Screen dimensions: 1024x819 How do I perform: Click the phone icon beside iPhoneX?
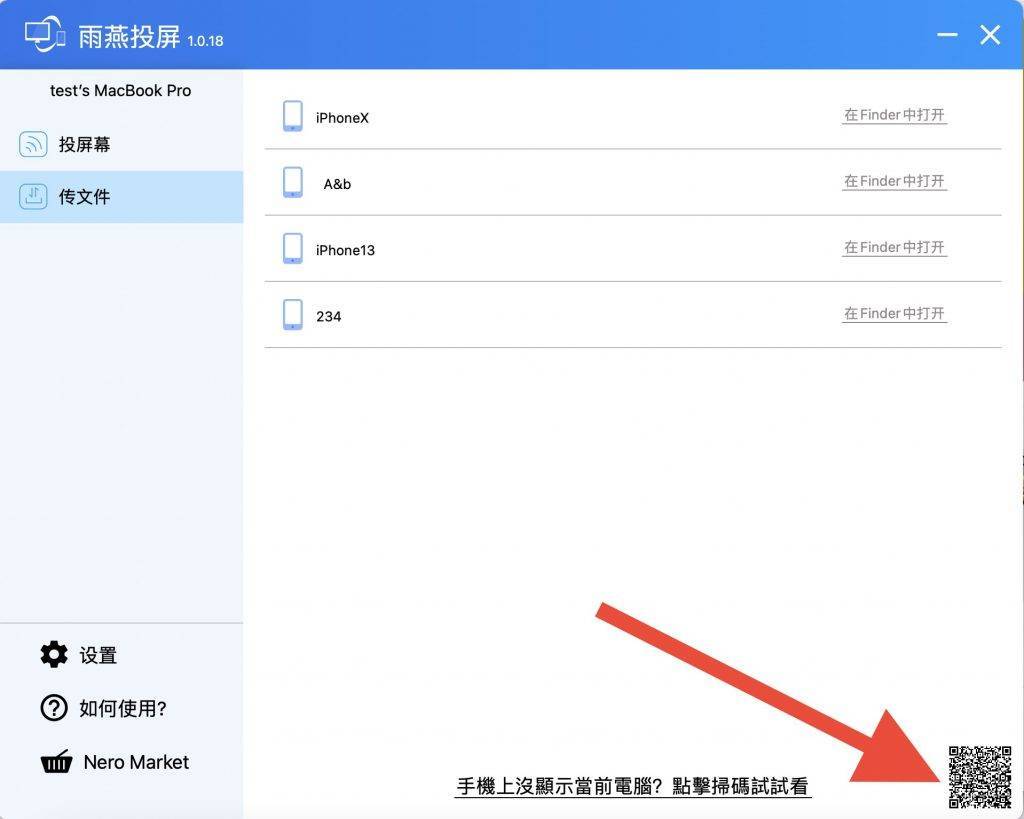click(293, 117)
